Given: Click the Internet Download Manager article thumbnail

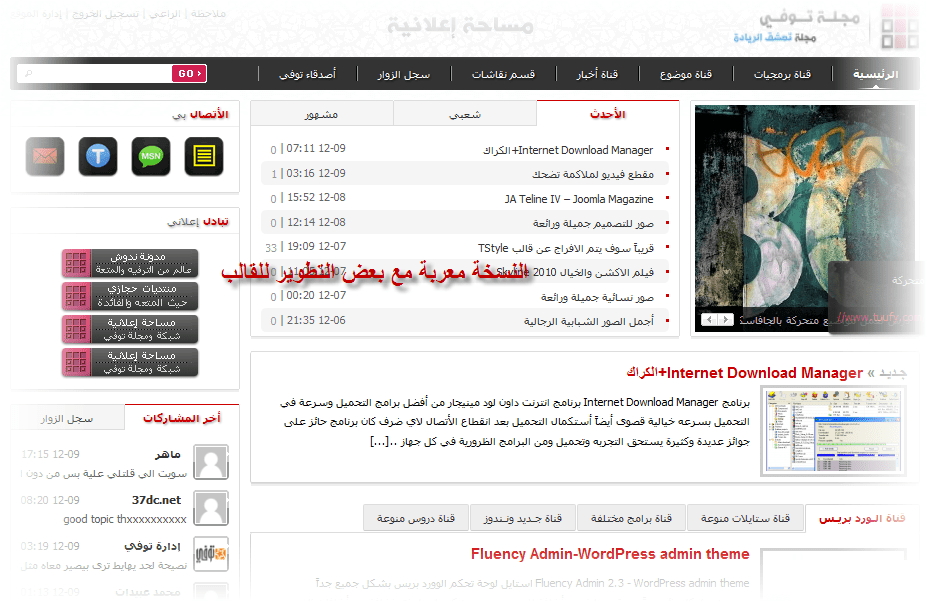Looking at the screenshot, I should [x=807, y=430].
